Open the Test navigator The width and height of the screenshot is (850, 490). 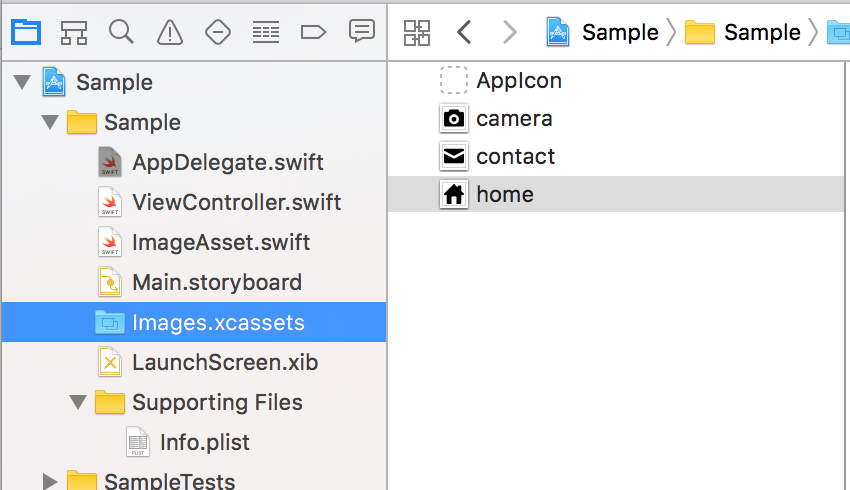pyautogui.click(x=217, y=32)
